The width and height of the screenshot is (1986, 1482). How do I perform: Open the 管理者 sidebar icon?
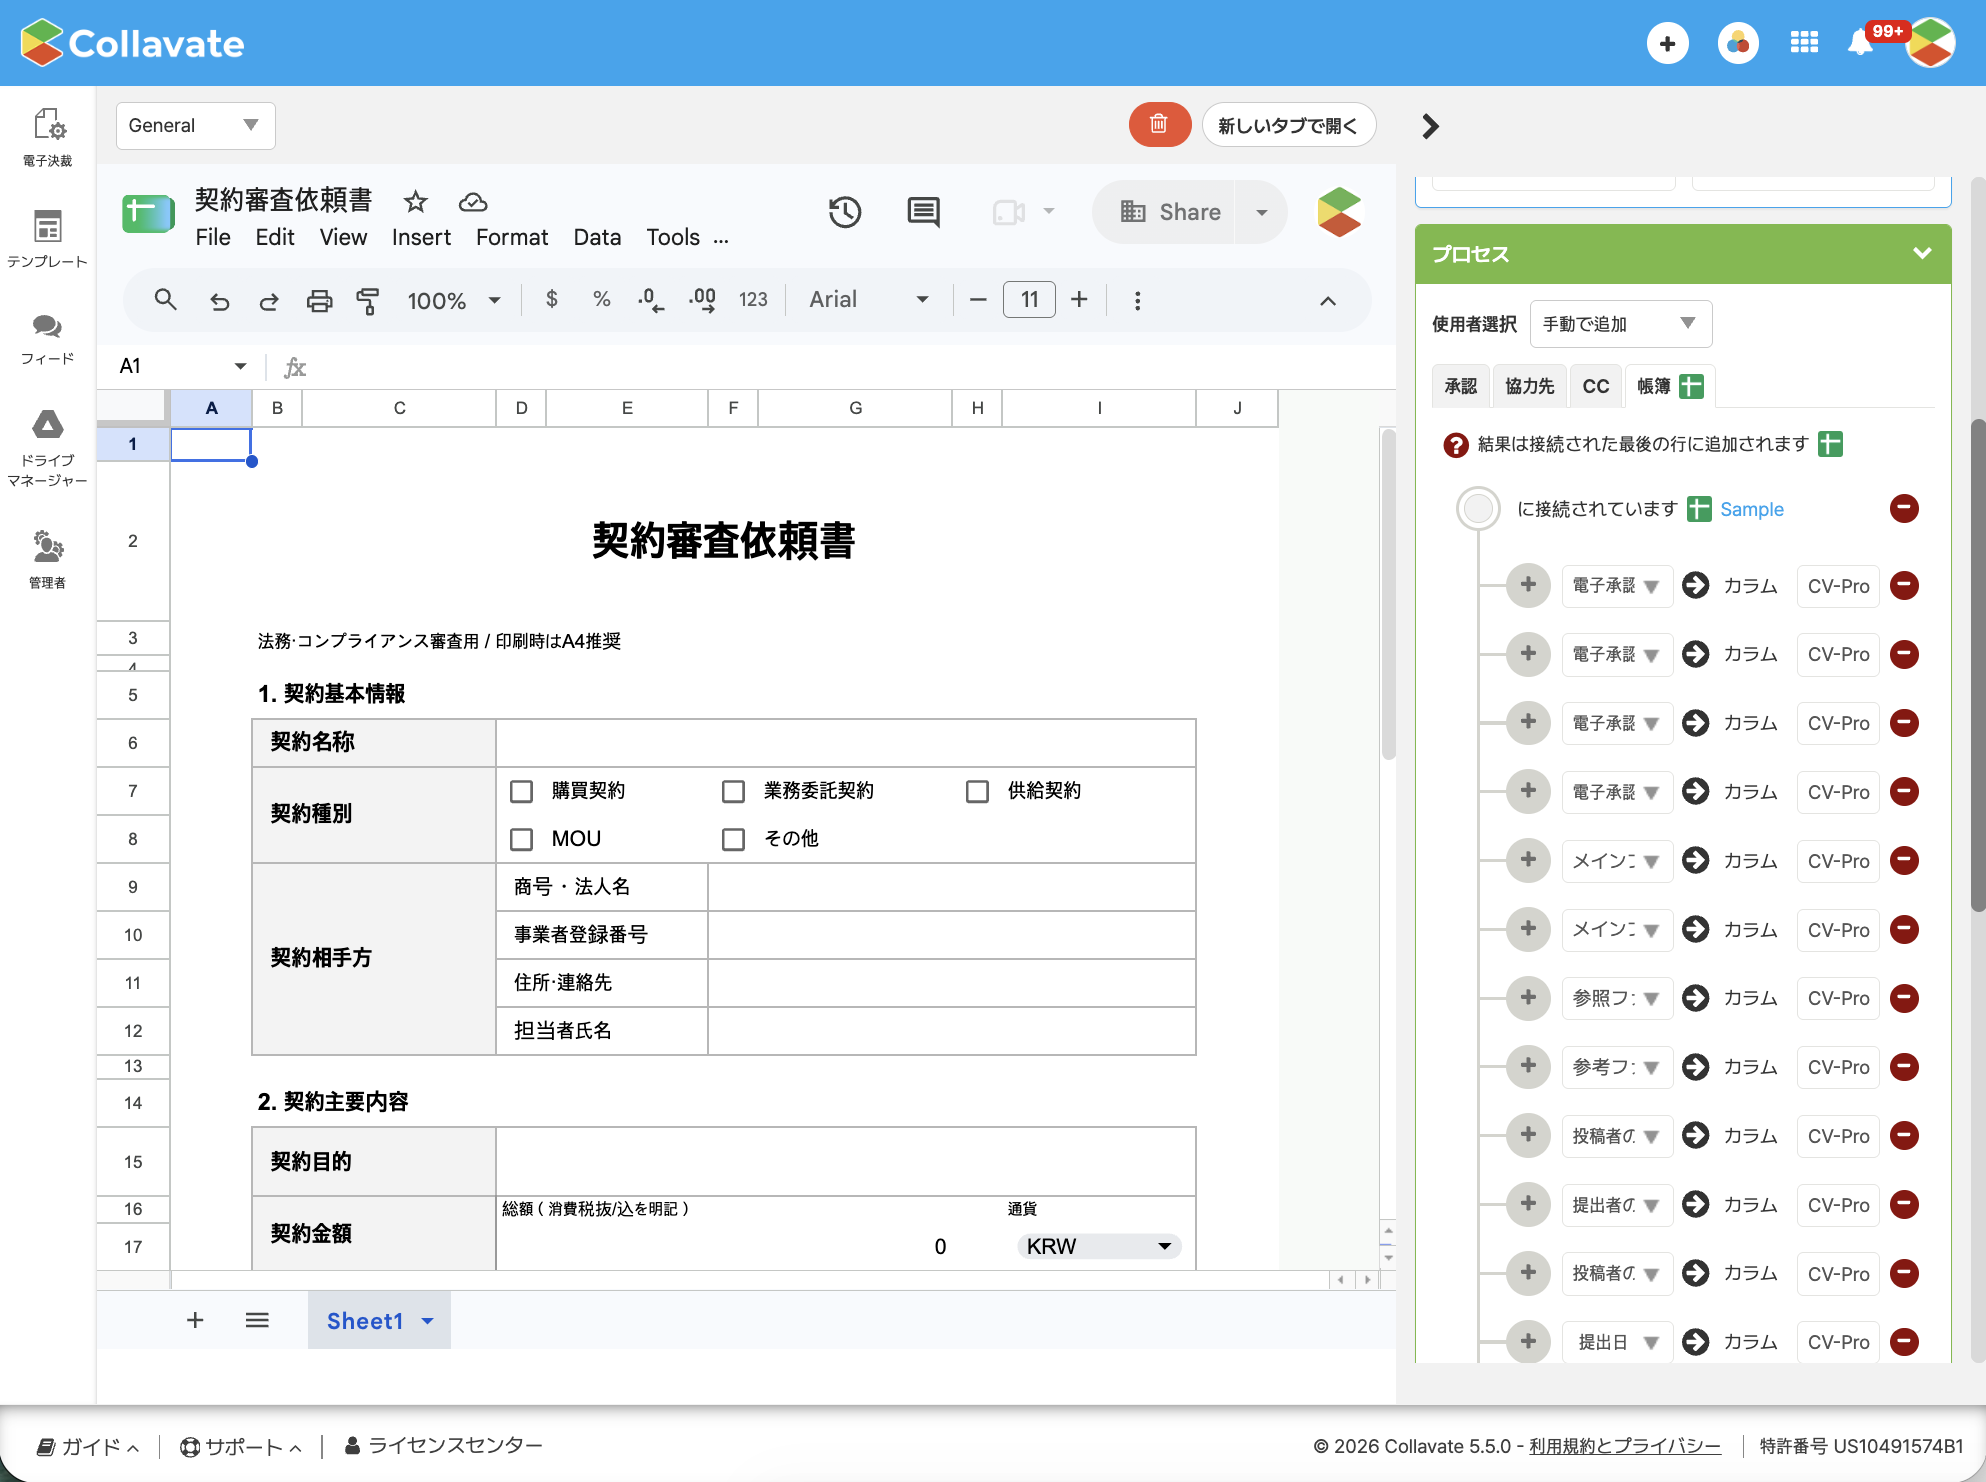[x=48, y=559]
